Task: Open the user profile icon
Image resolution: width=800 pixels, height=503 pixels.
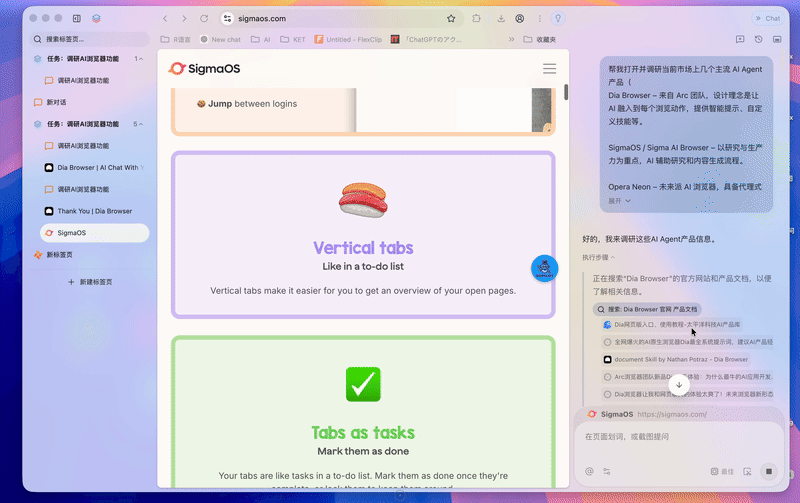Action: coord(519,18)
